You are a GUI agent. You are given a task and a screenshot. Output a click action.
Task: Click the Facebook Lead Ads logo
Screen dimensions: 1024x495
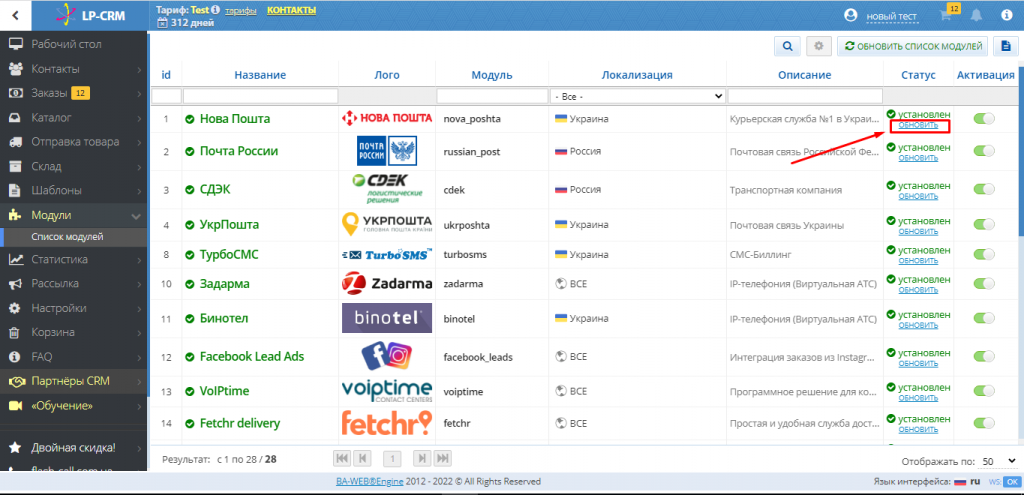click(387, 356)
